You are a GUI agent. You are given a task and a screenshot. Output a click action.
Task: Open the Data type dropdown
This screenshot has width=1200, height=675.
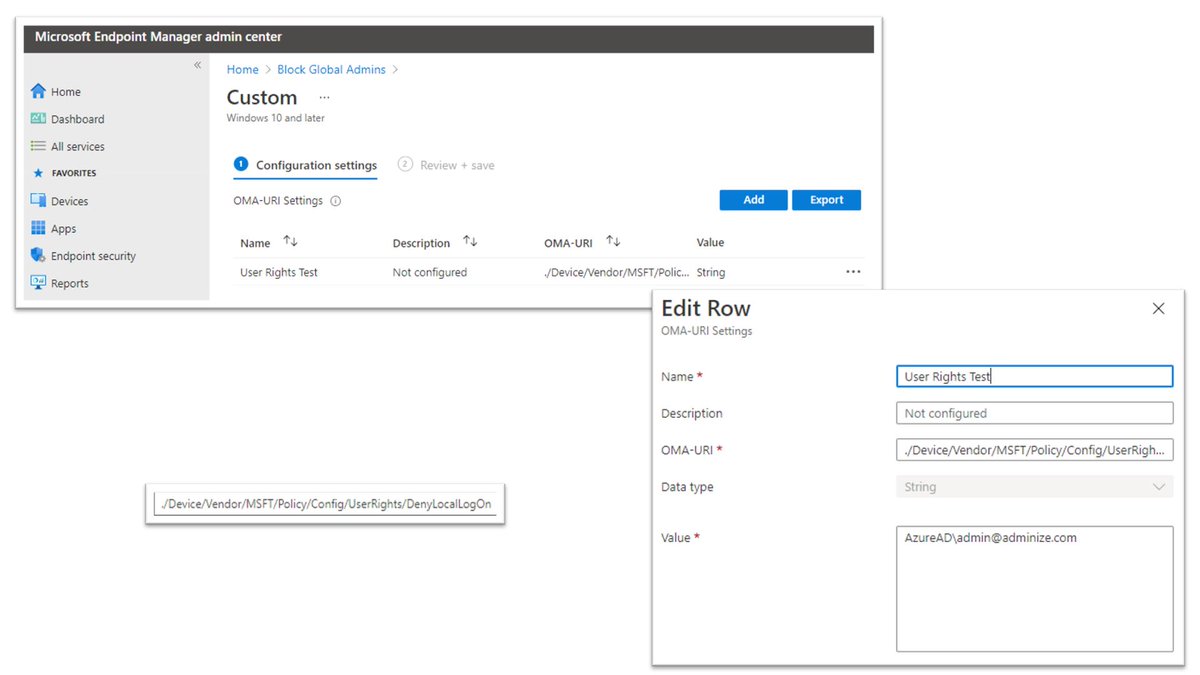(x=1034, y=487)
